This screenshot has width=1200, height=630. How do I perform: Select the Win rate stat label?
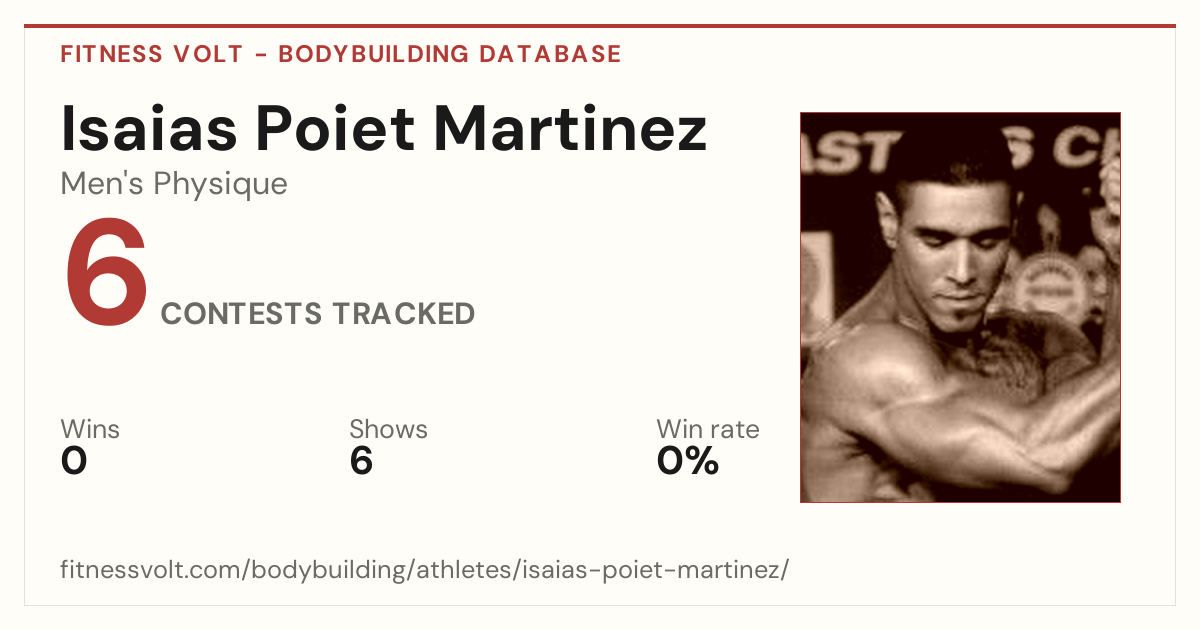click(x=708, y=430)
